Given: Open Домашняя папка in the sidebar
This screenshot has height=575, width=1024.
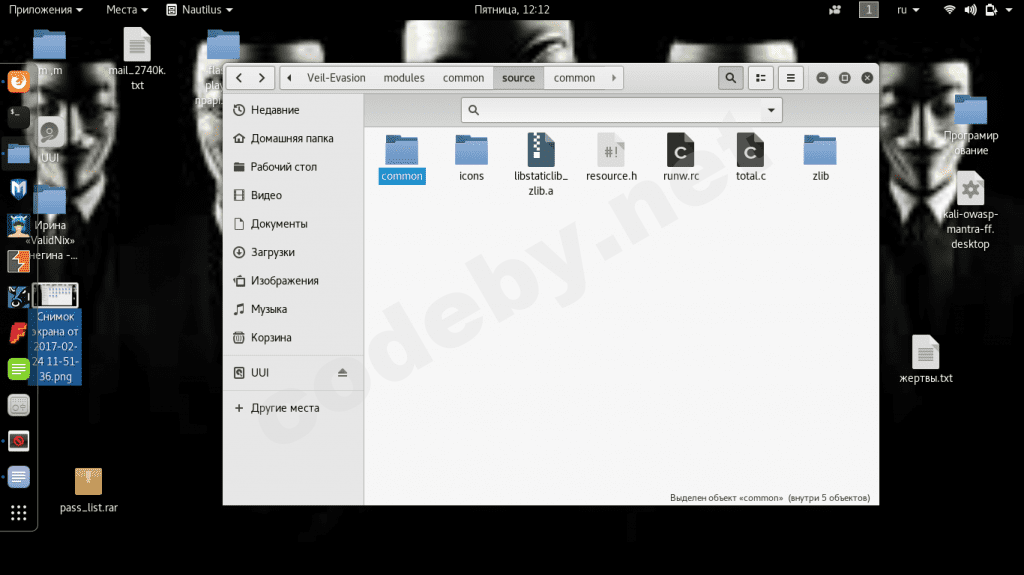Looking at the screenshot, I should click(x=293, y=139).
